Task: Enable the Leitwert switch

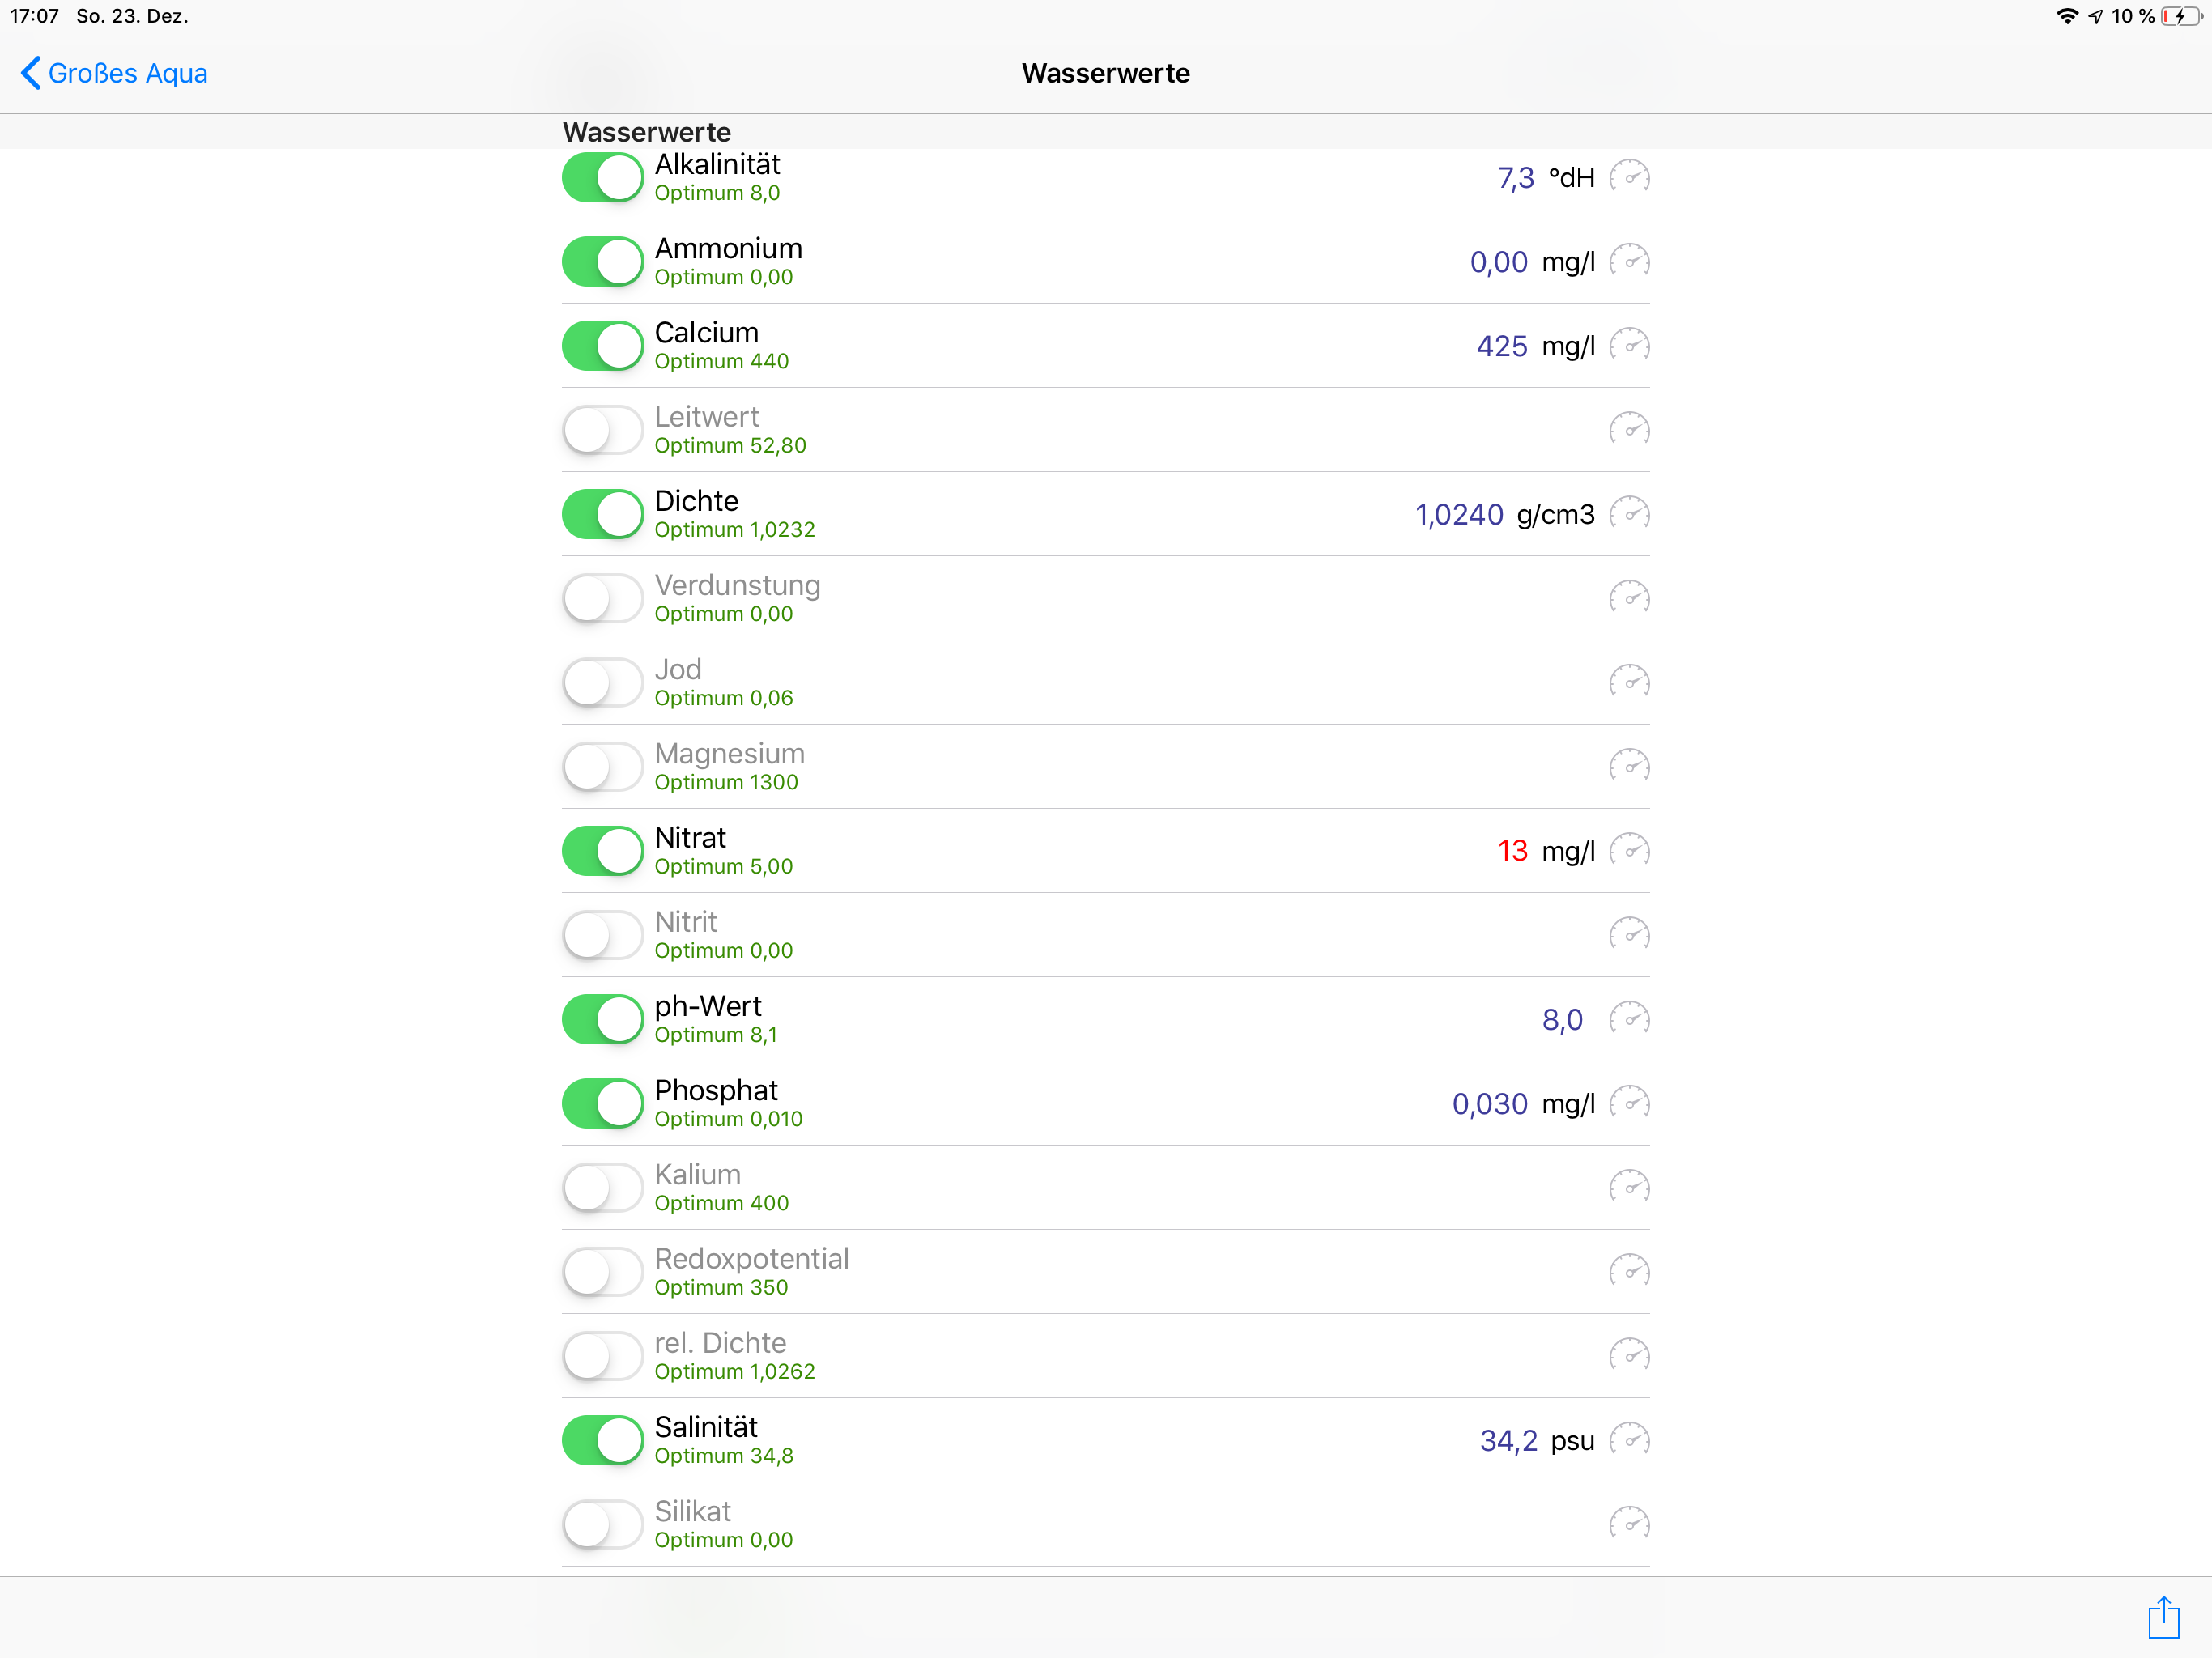Action: (x=603, y=430)
